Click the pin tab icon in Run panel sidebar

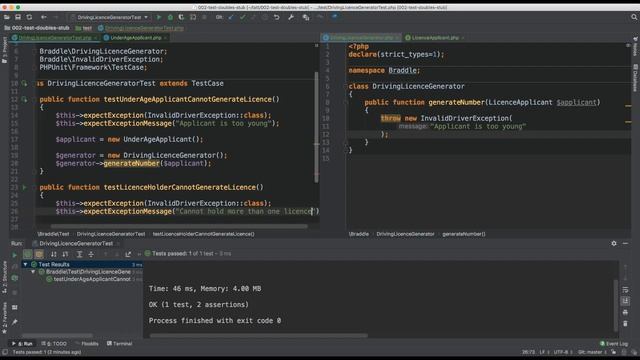pyautogui.click(x=15, y=322)
